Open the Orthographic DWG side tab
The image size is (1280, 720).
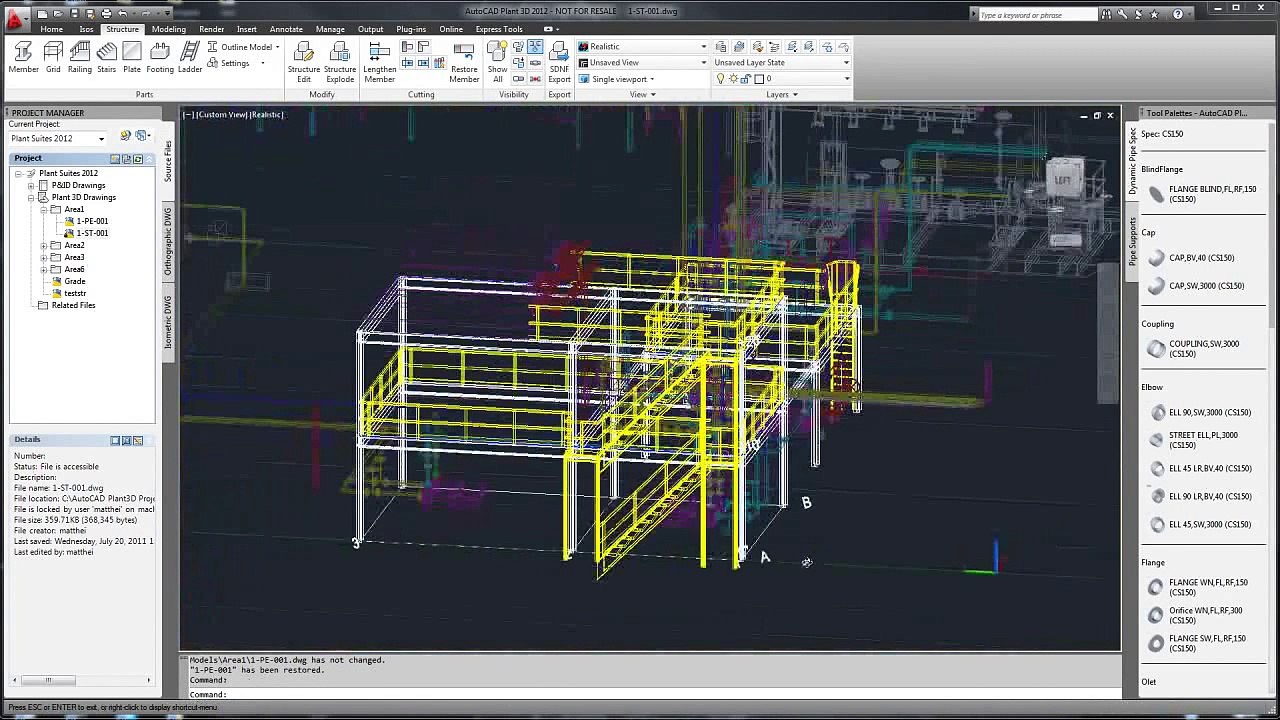(168, 241)
